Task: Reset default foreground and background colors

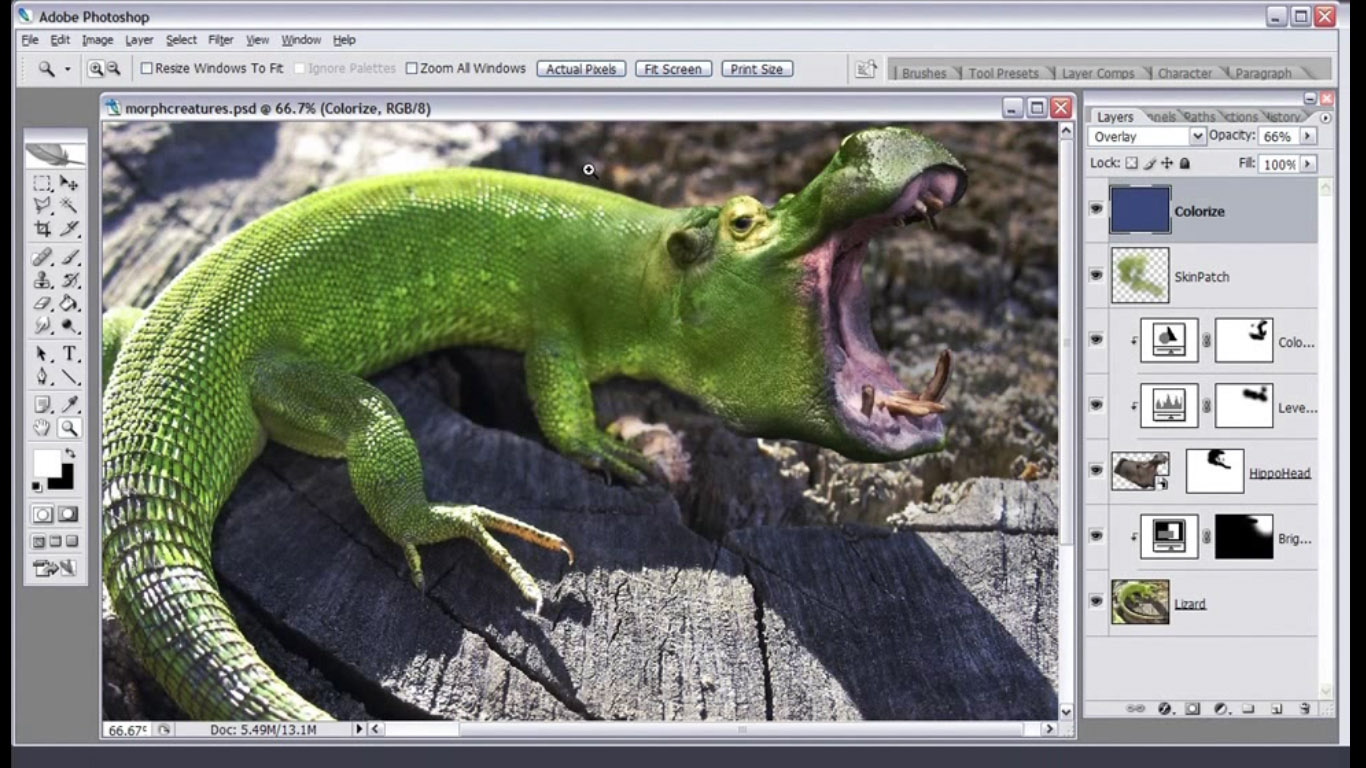Action: click(x=38, y=487)
